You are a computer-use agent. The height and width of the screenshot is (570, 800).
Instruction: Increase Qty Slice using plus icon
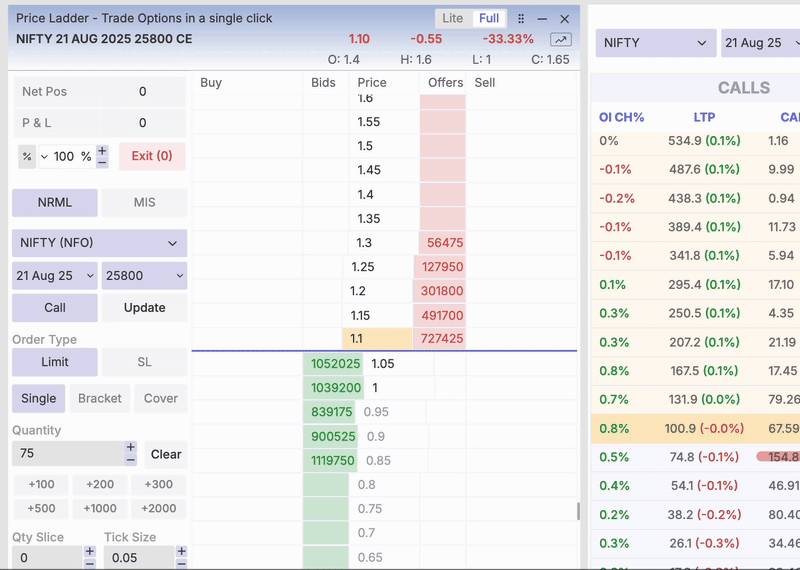point(89,551)
